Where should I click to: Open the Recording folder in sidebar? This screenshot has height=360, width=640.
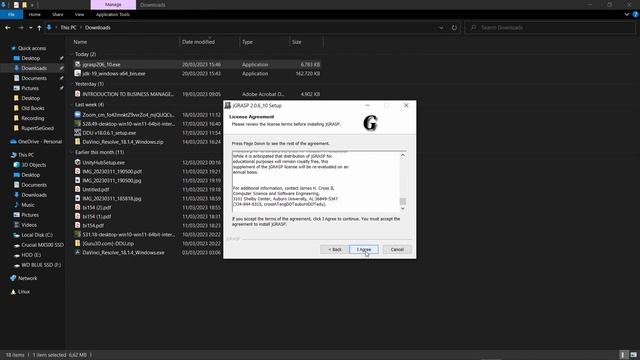pyautogui.click(x=33, y=118)
